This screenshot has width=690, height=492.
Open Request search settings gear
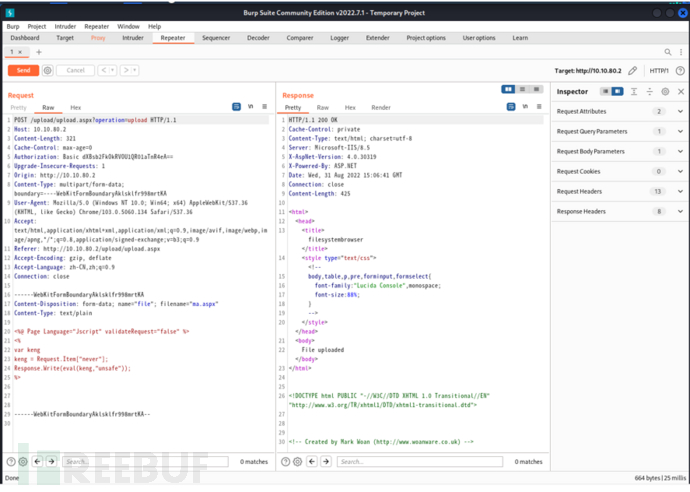coord(23,462)
